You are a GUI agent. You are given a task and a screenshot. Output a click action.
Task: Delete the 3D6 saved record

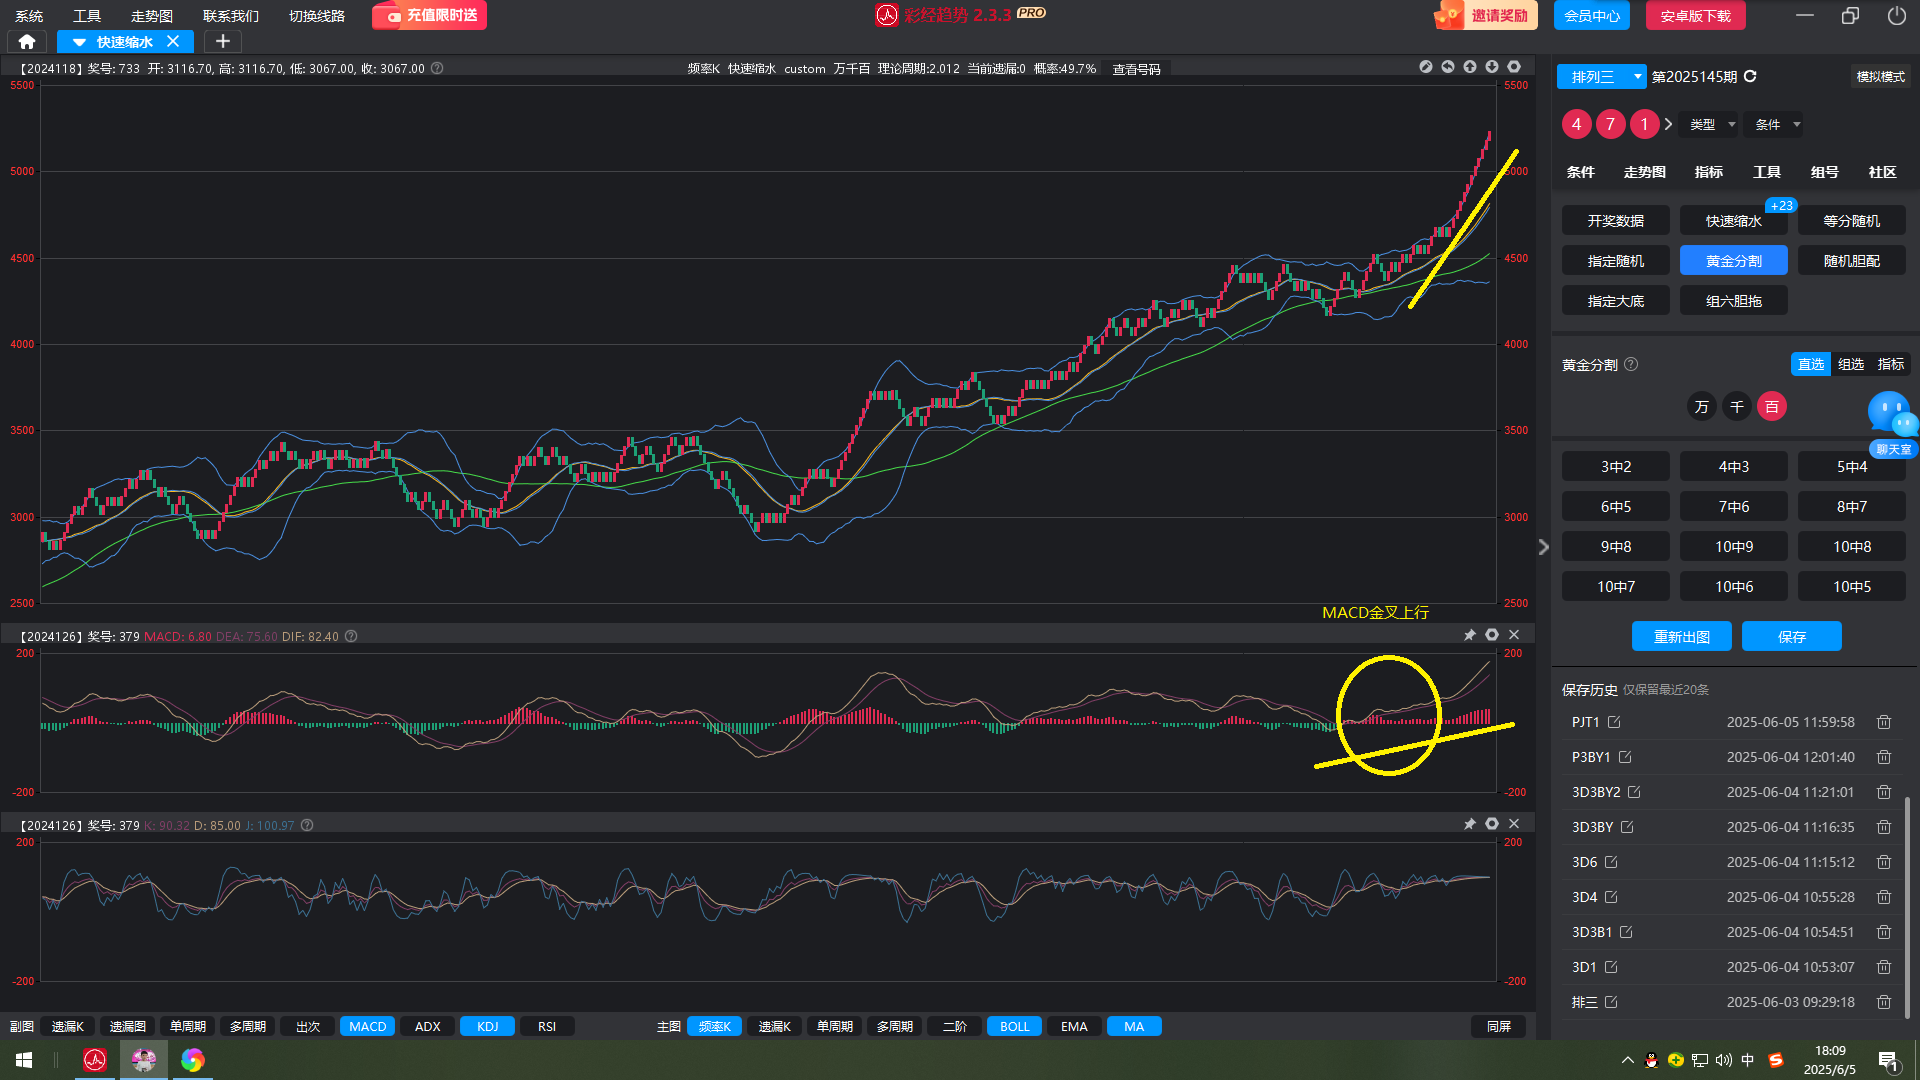tap(1884, 862)
